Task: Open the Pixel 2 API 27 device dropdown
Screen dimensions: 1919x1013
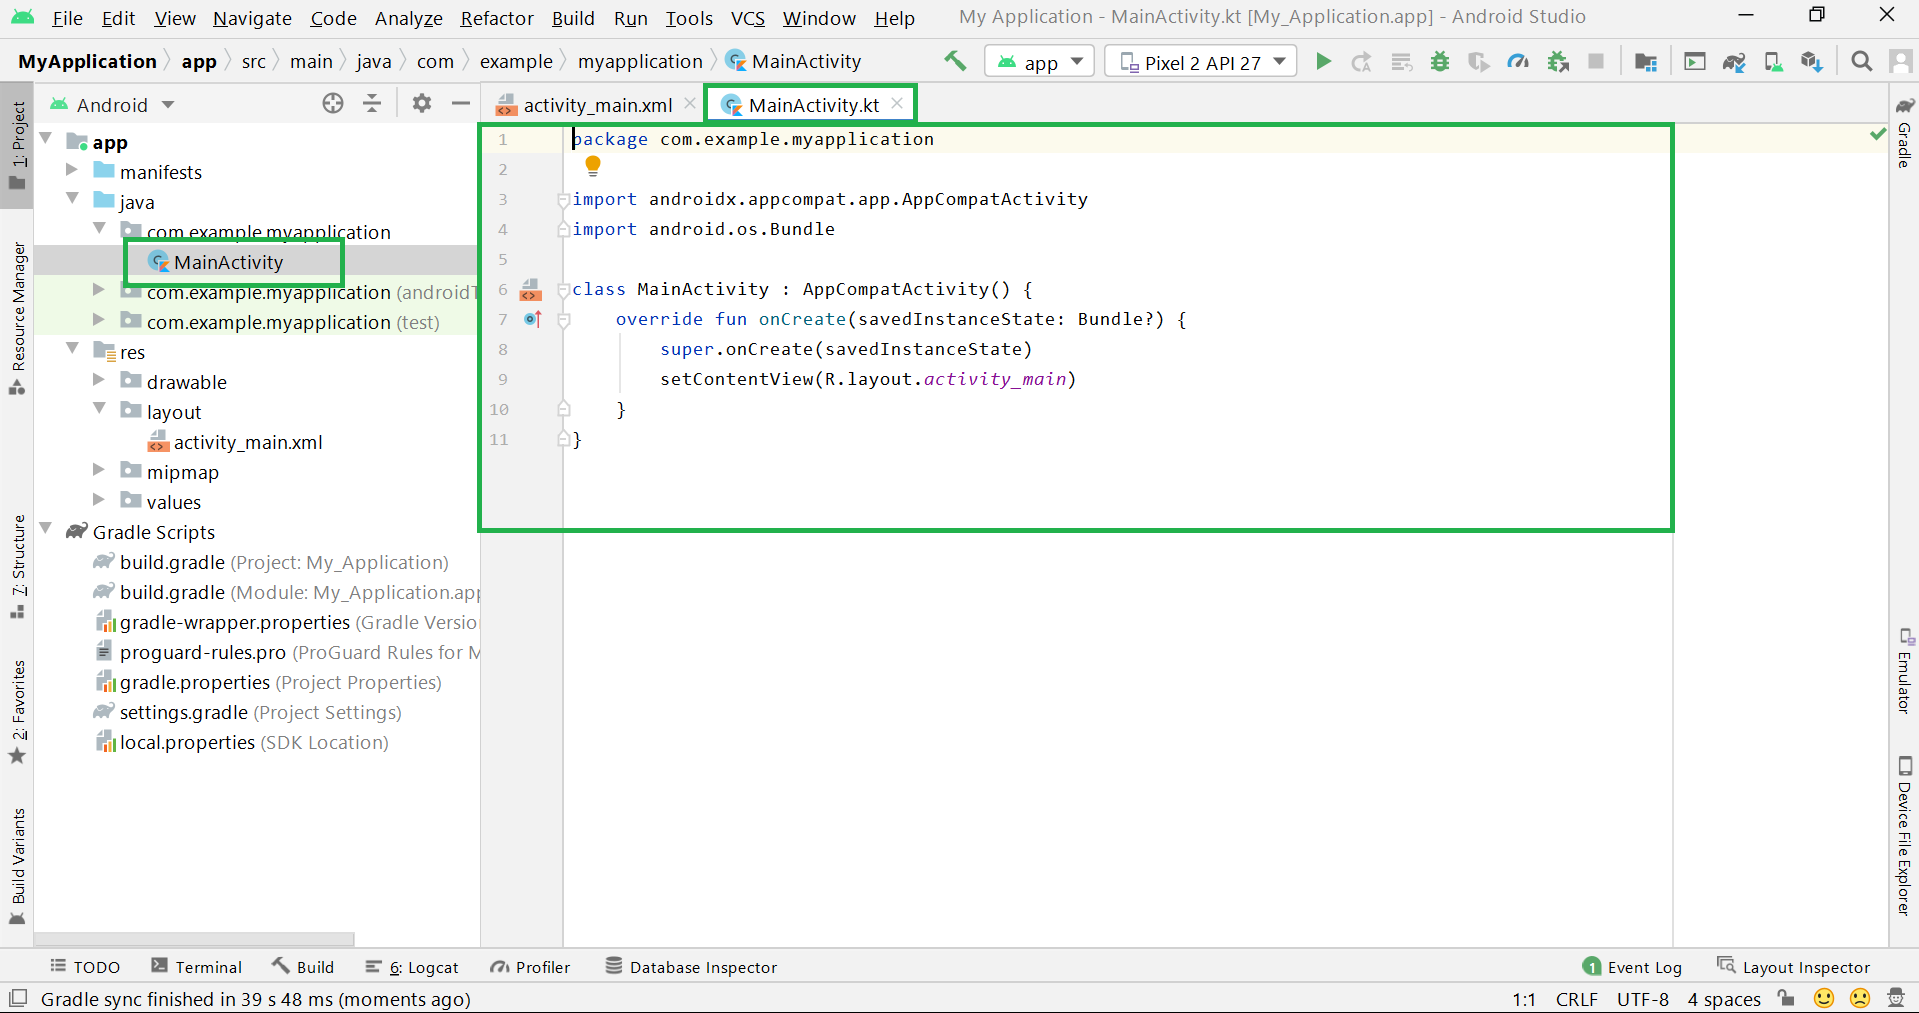Action: pos(1201,62)
